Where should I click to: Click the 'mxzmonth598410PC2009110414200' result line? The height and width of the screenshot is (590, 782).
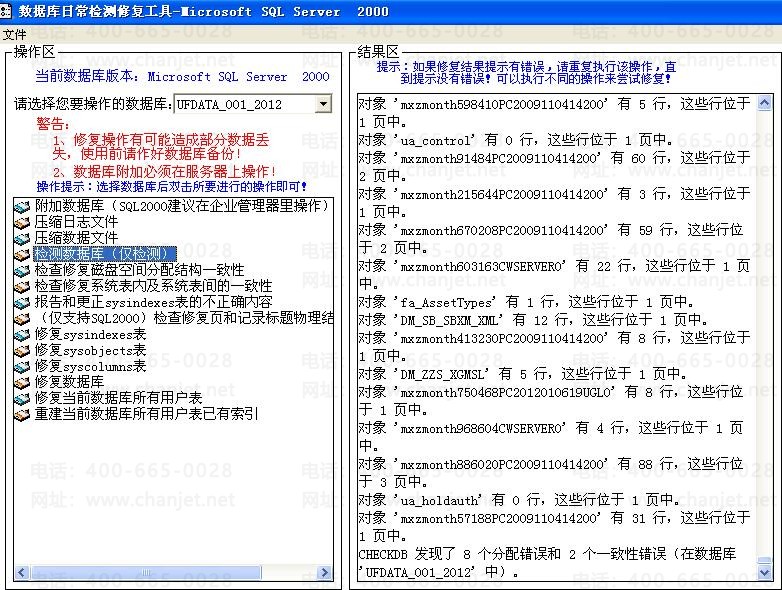coord(554,112)
